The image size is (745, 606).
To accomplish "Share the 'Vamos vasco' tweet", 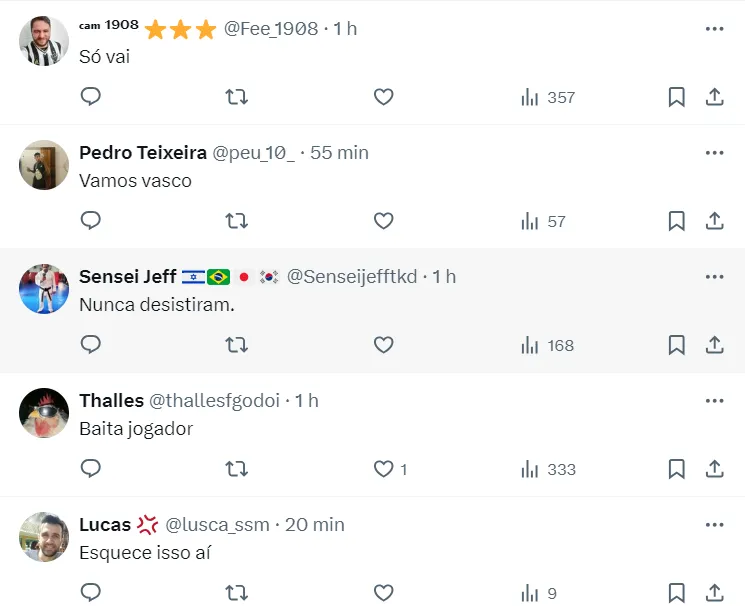I will (x=714, y=221).
